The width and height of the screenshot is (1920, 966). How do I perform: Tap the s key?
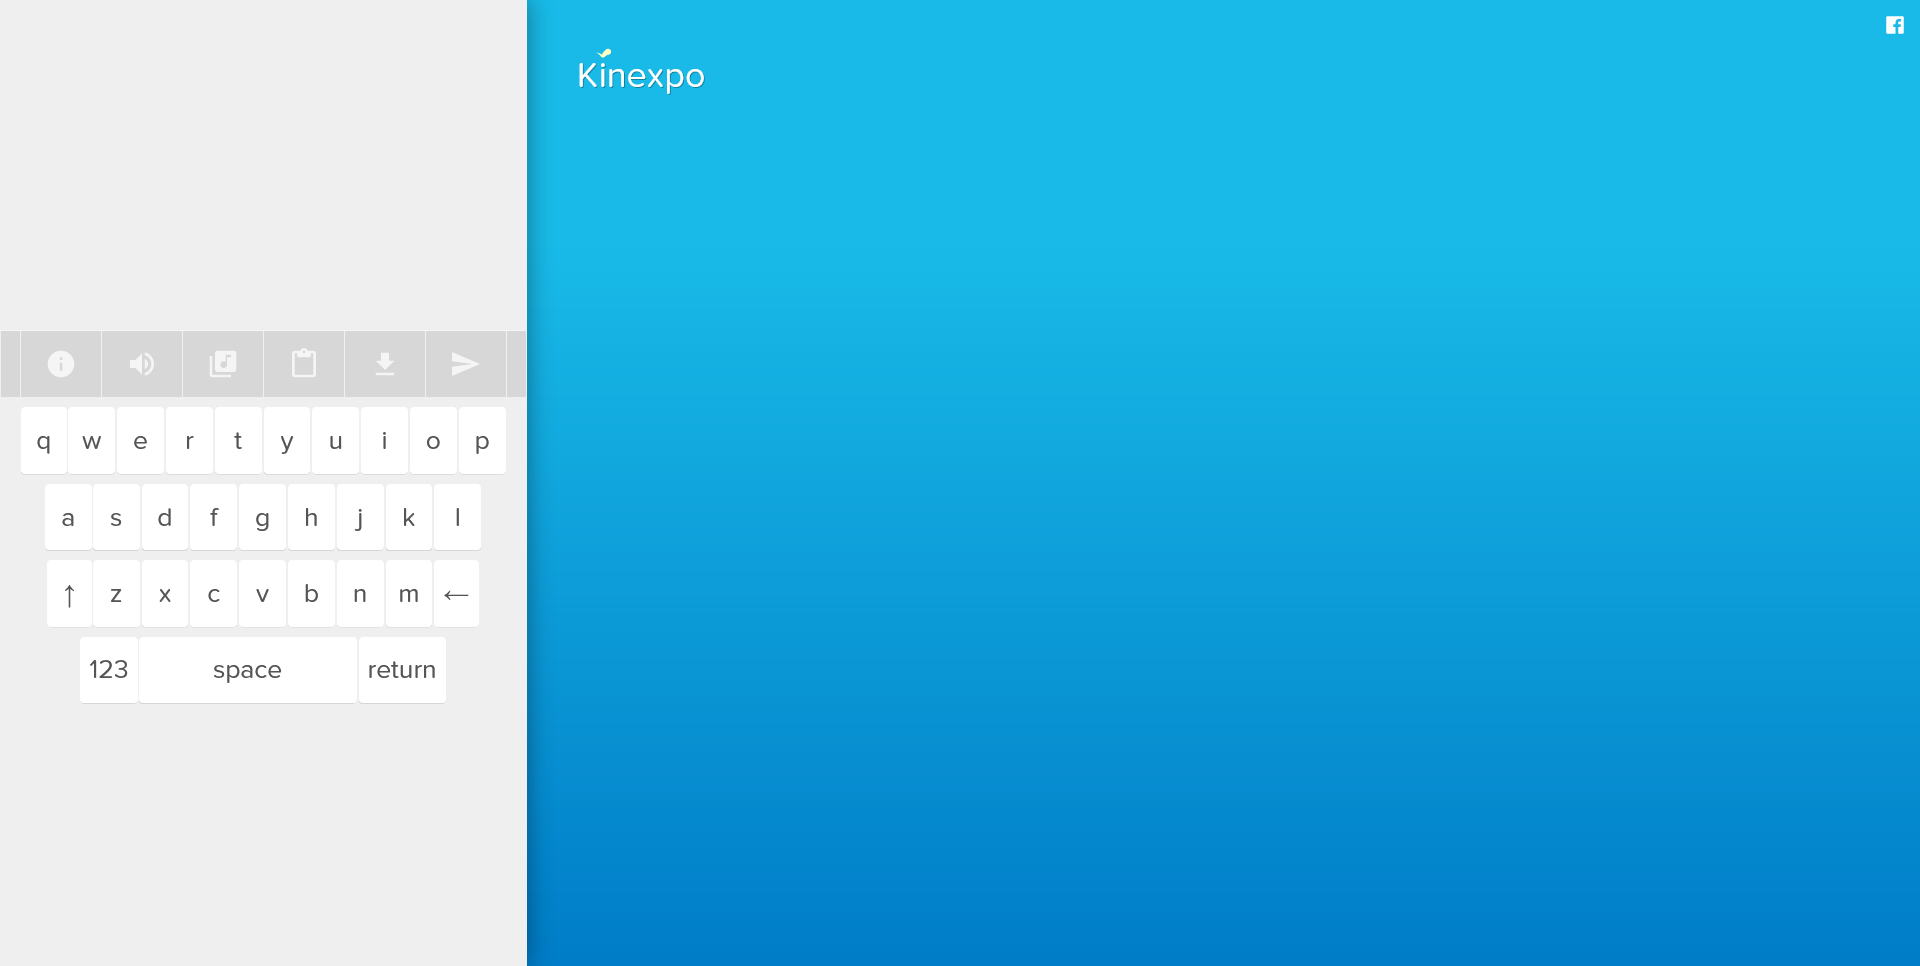pyautogui.click(x=116, y=518)
